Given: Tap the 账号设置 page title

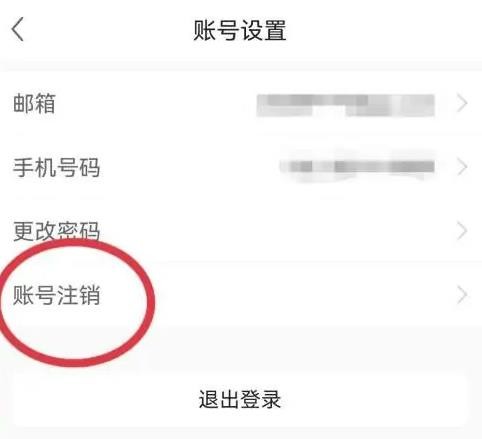Looking at the screenshot, I should pos(240,30).
